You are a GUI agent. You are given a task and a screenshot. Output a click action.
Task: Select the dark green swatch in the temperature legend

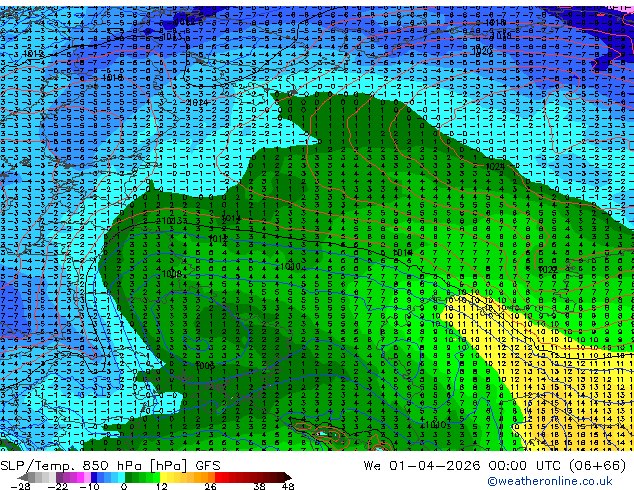pos(129,477)
